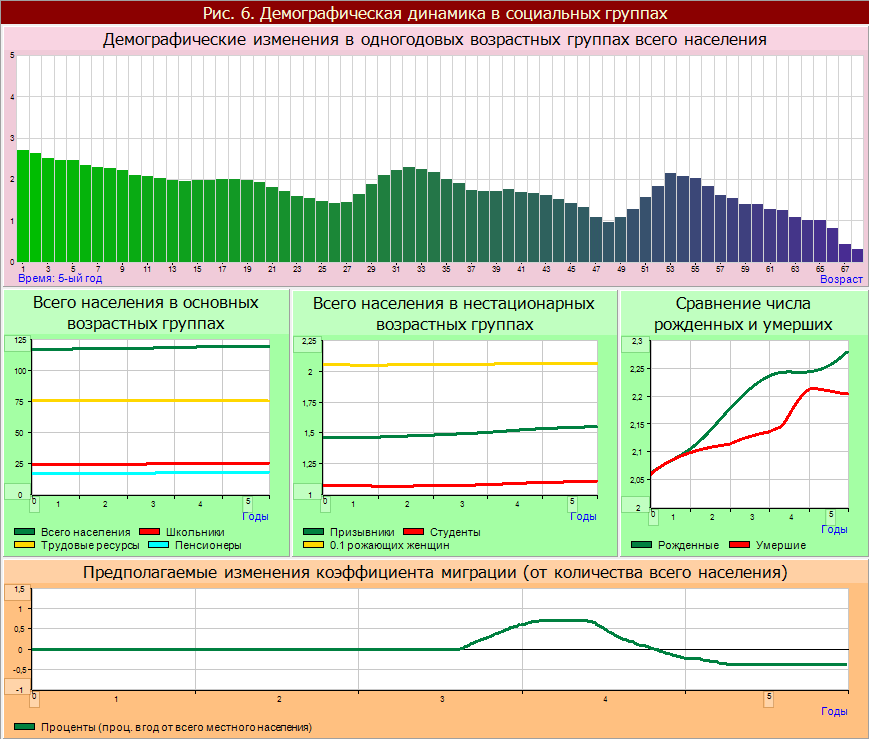Click the tallest bar at age 1

[x=23, y=206]
